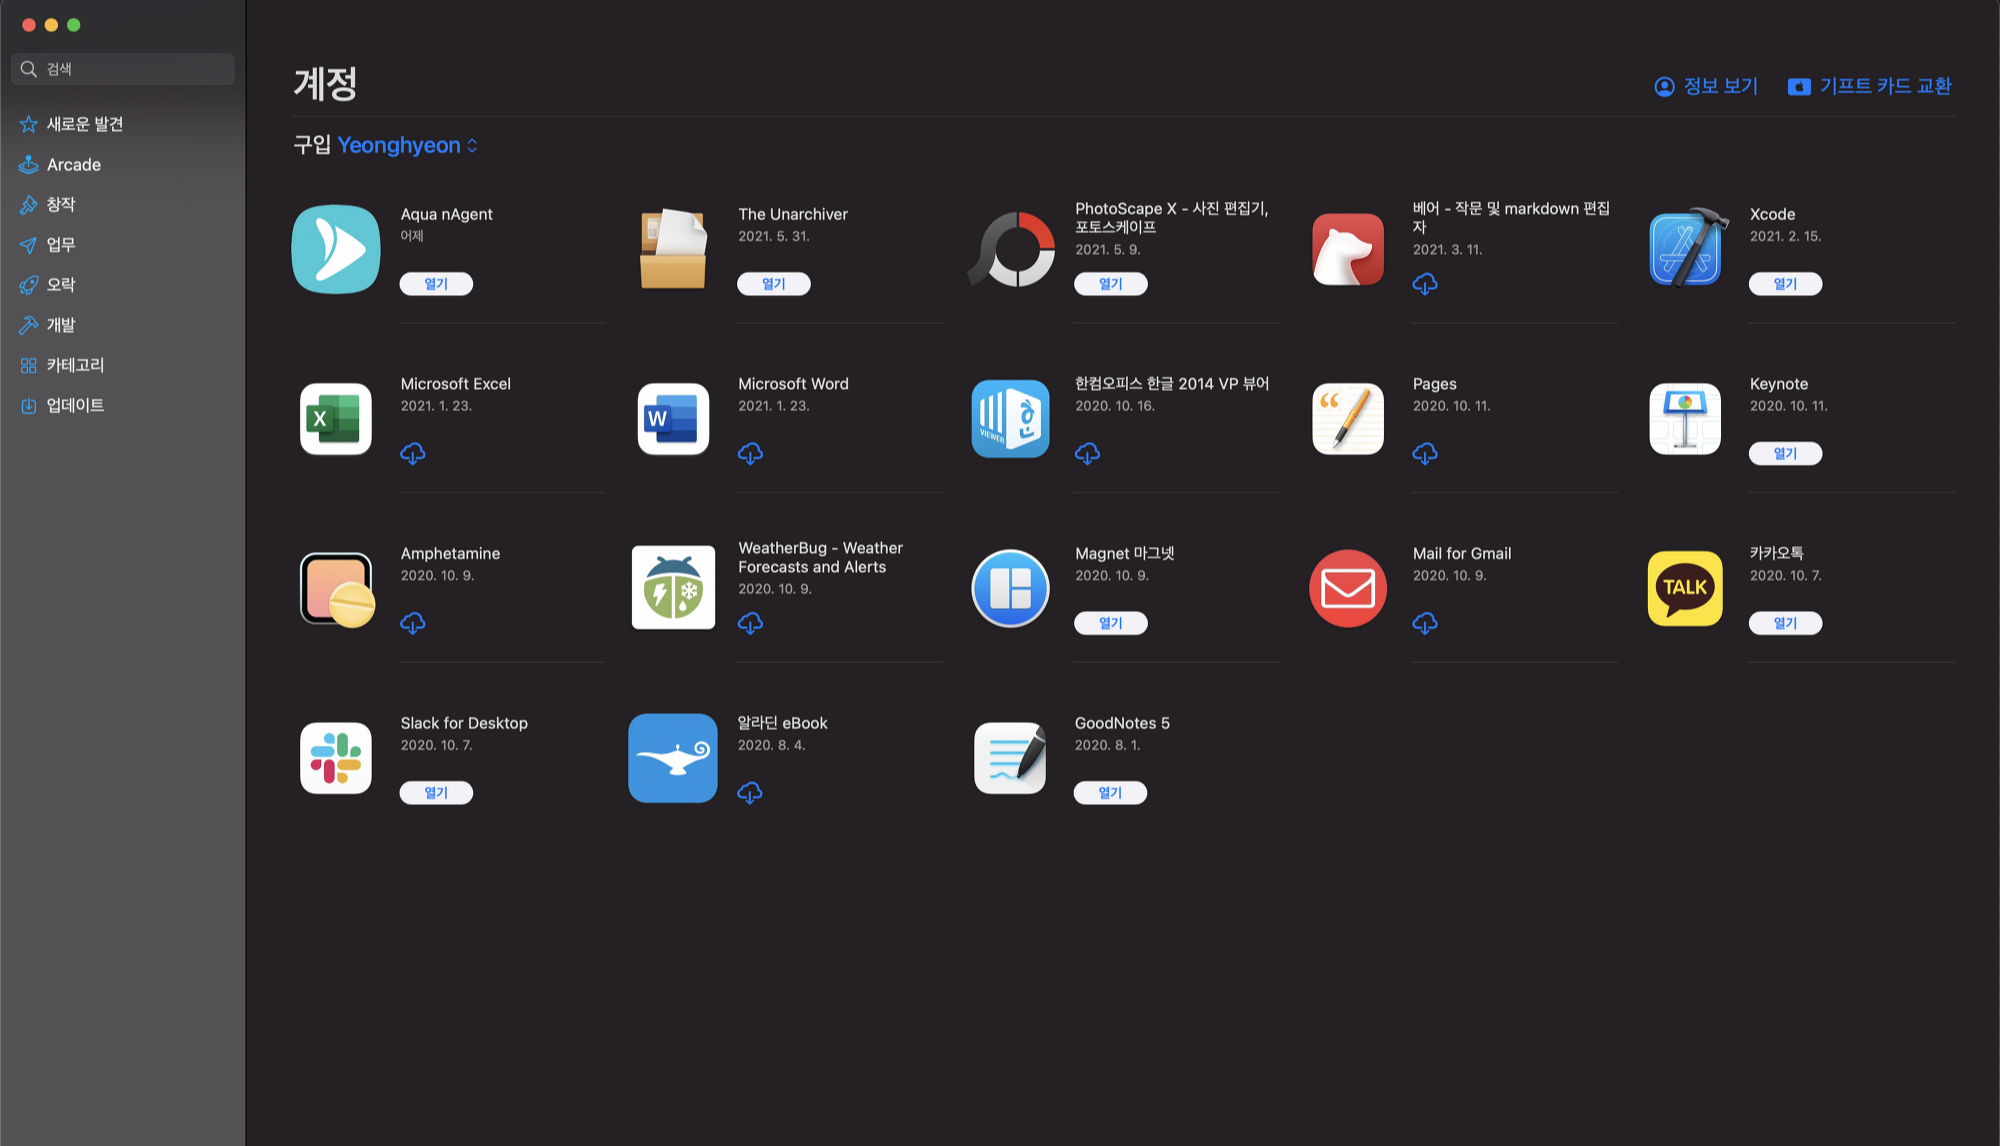Click The Unarchiver app icon
The height and width of the screenshot is (1146, 2000).
tap(673, 249)
